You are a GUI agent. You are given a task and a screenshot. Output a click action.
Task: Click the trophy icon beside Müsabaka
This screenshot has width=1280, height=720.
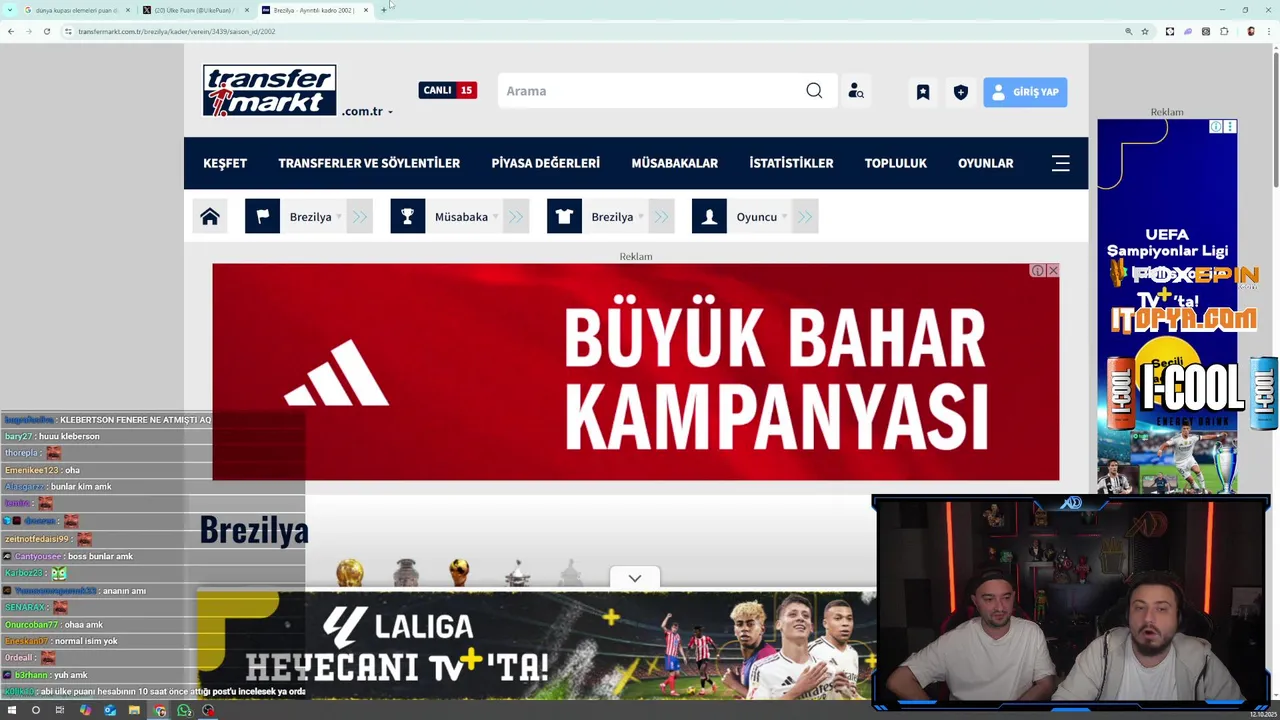(x=407, y=216)
